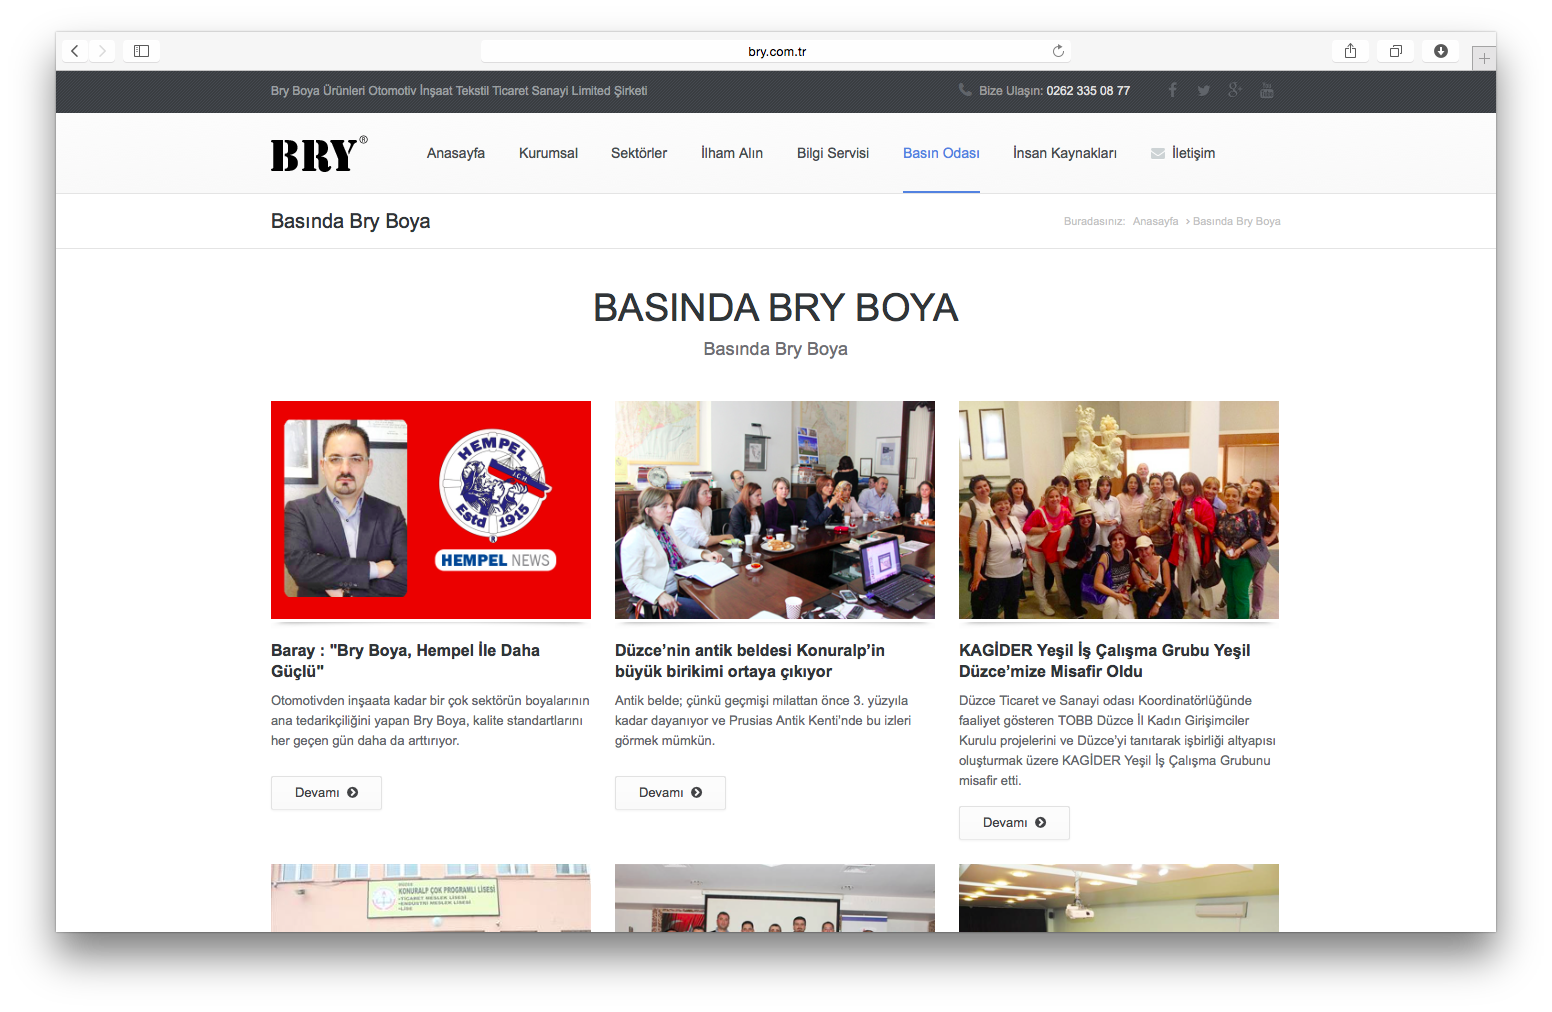This screenshot has width=1552, height=1012.
Task: Show all tabs overview icon
Action: (x=1396, y=51)
